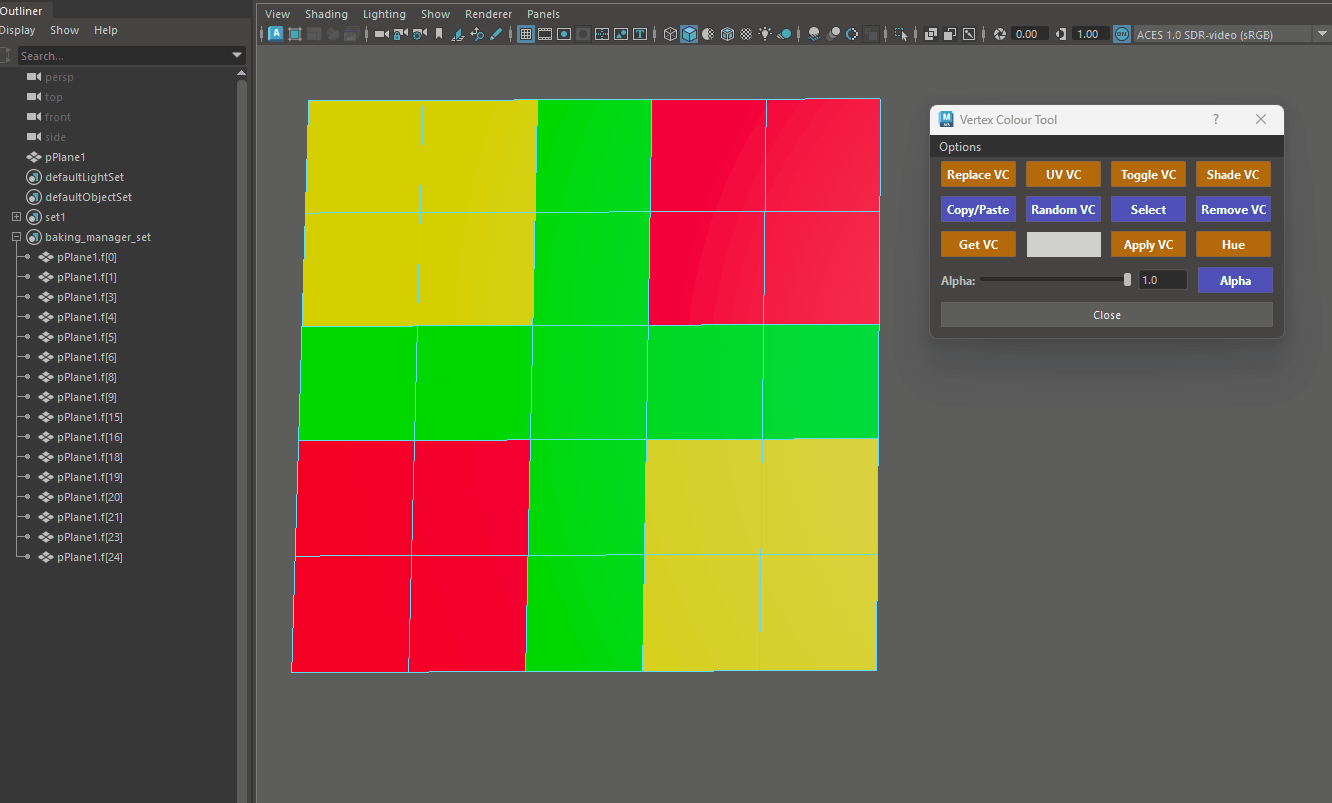Open the viewport Shading menu
The image size is (1332, 803).
click(x=326, y=14)
